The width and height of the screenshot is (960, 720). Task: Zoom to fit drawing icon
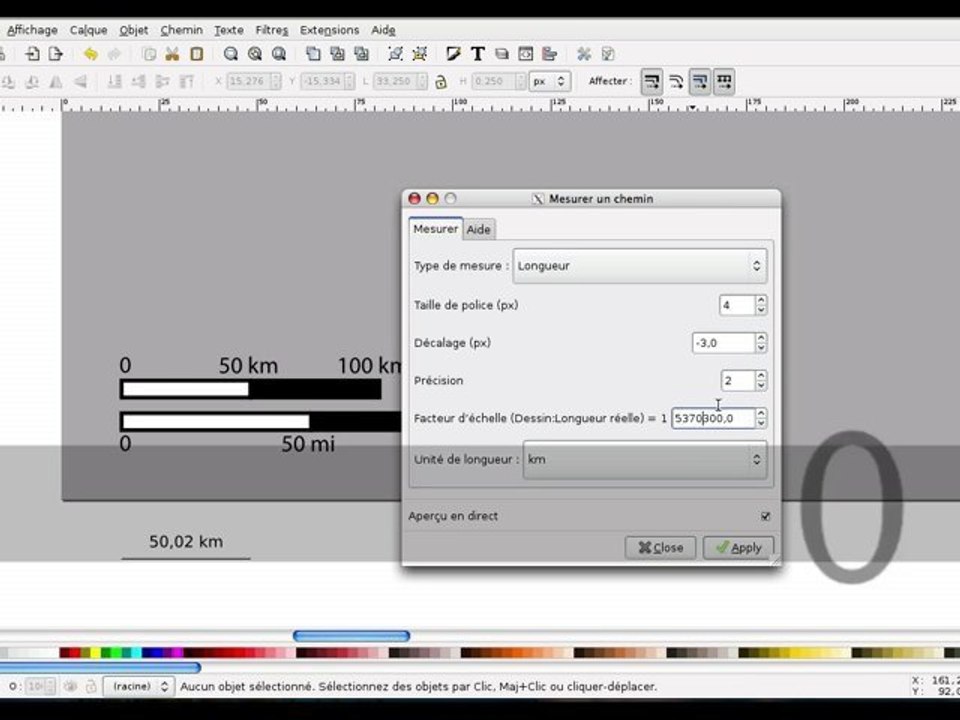pos(255,54)
